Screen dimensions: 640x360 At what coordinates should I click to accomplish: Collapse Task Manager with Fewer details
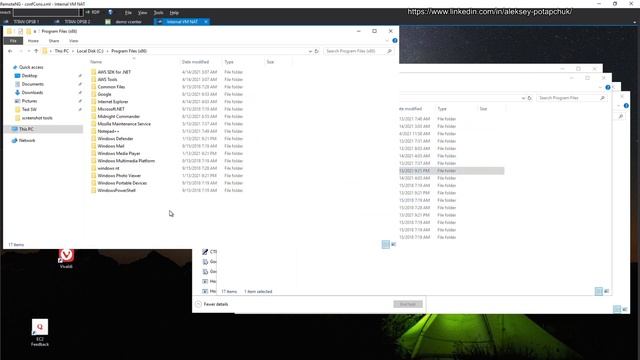[x=212, y=304]
